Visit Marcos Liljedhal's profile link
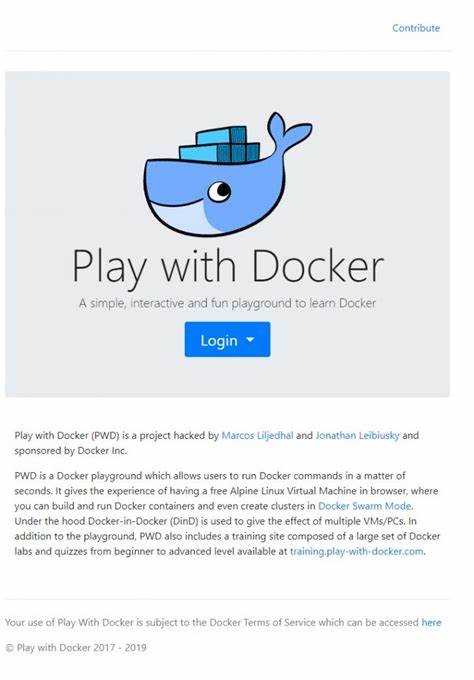Image resolution: width=474 pixels, height=680 pixels. click(x=257, y=435)
